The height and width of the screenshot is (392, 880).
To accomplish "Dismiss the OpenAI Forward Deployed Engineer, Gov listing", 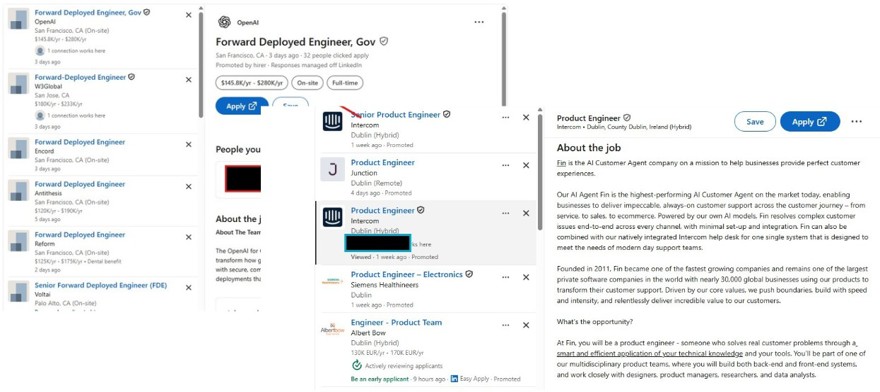I will click(x=188, y=15).
